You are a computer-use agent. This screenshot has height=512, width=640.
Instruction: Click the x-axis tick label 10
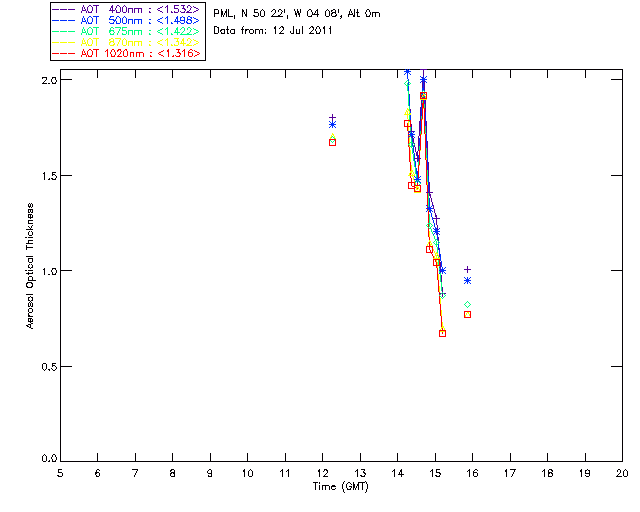coord(247,473)
